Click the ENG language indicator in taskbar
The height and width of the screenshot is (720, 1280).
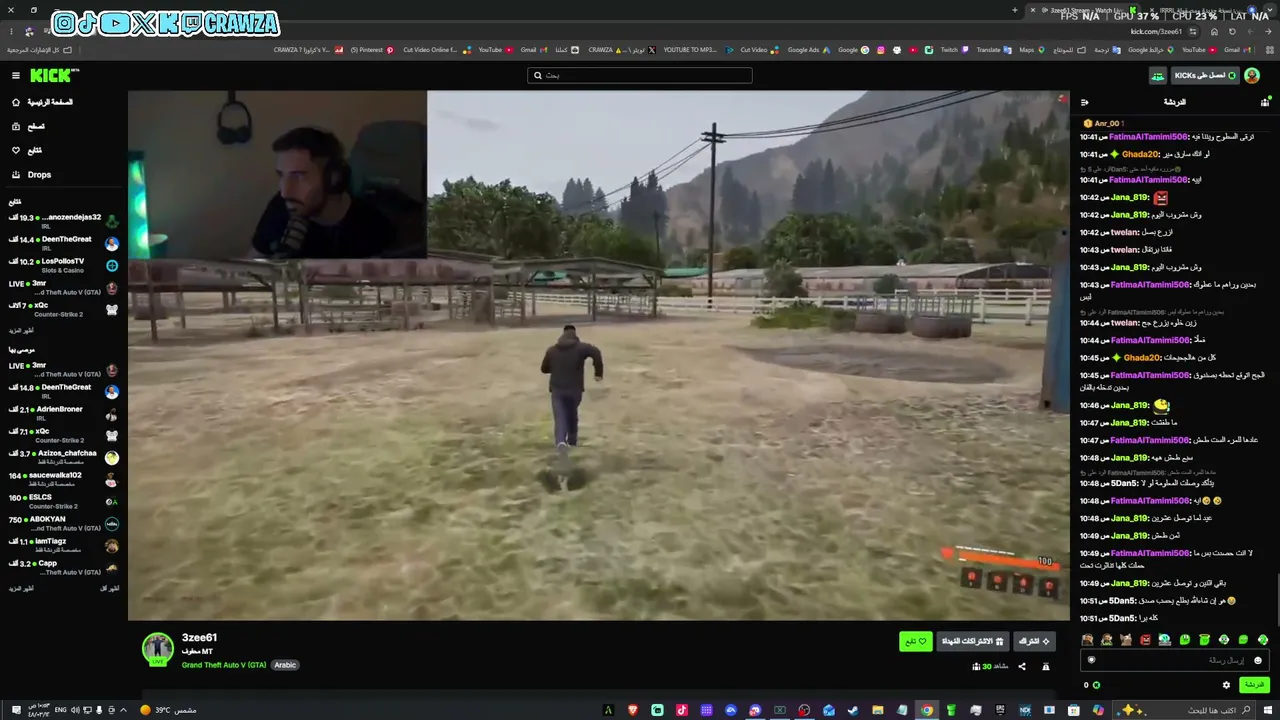point(61,710)
